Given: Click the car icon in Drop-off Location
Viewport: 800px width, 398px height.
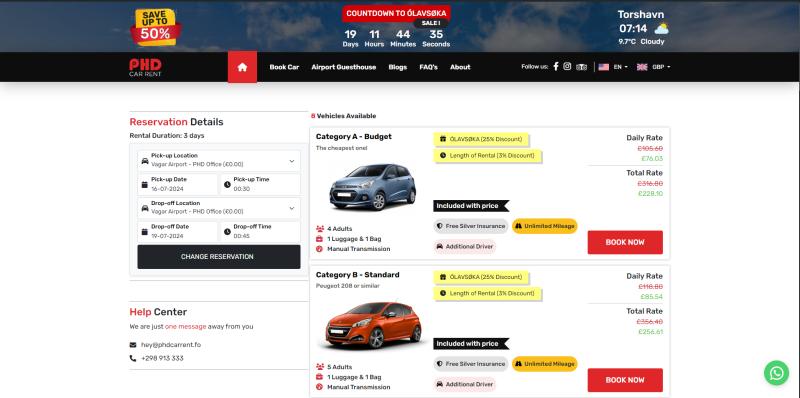Looking at the screenshot, I should pos(145,208).
